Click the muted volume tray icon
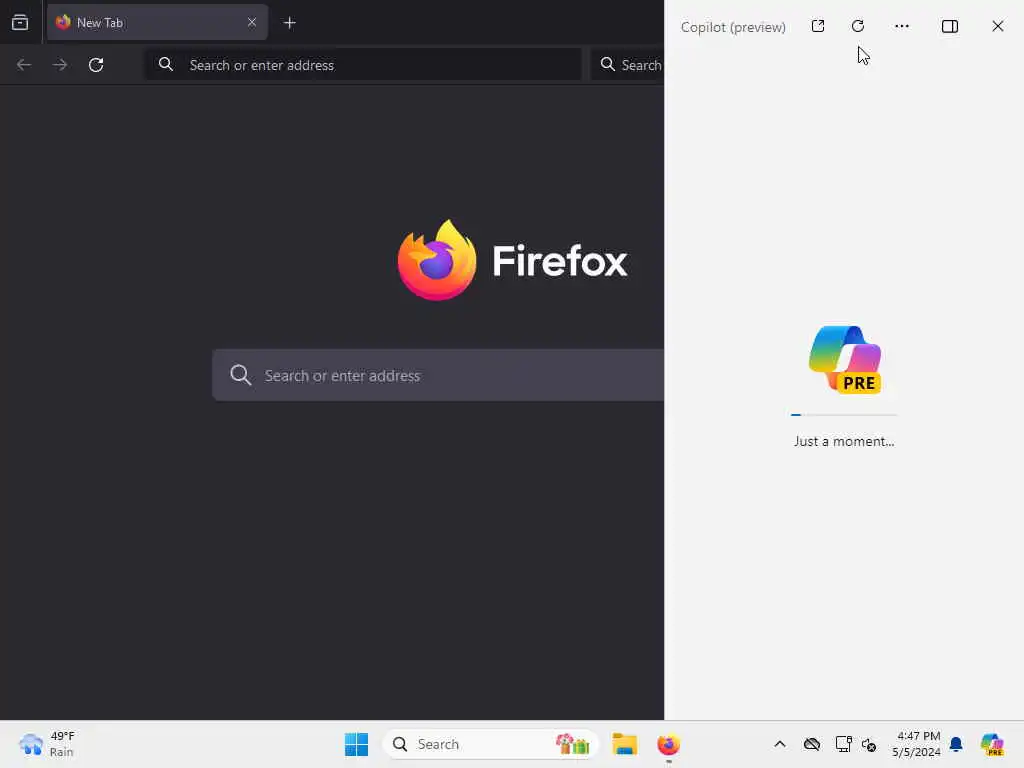1024x768 pixels. tap(869, 744)
